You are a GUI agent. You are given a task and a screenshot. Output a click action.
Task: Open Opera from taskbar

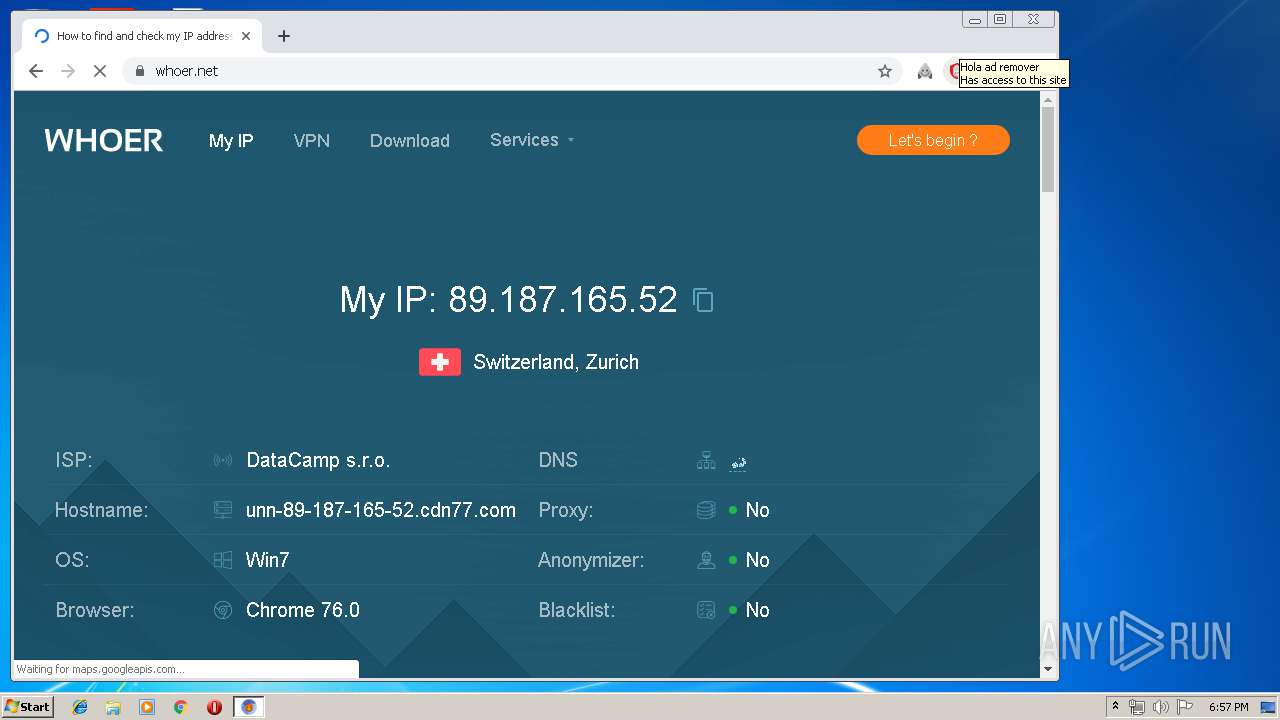(214, 707)
